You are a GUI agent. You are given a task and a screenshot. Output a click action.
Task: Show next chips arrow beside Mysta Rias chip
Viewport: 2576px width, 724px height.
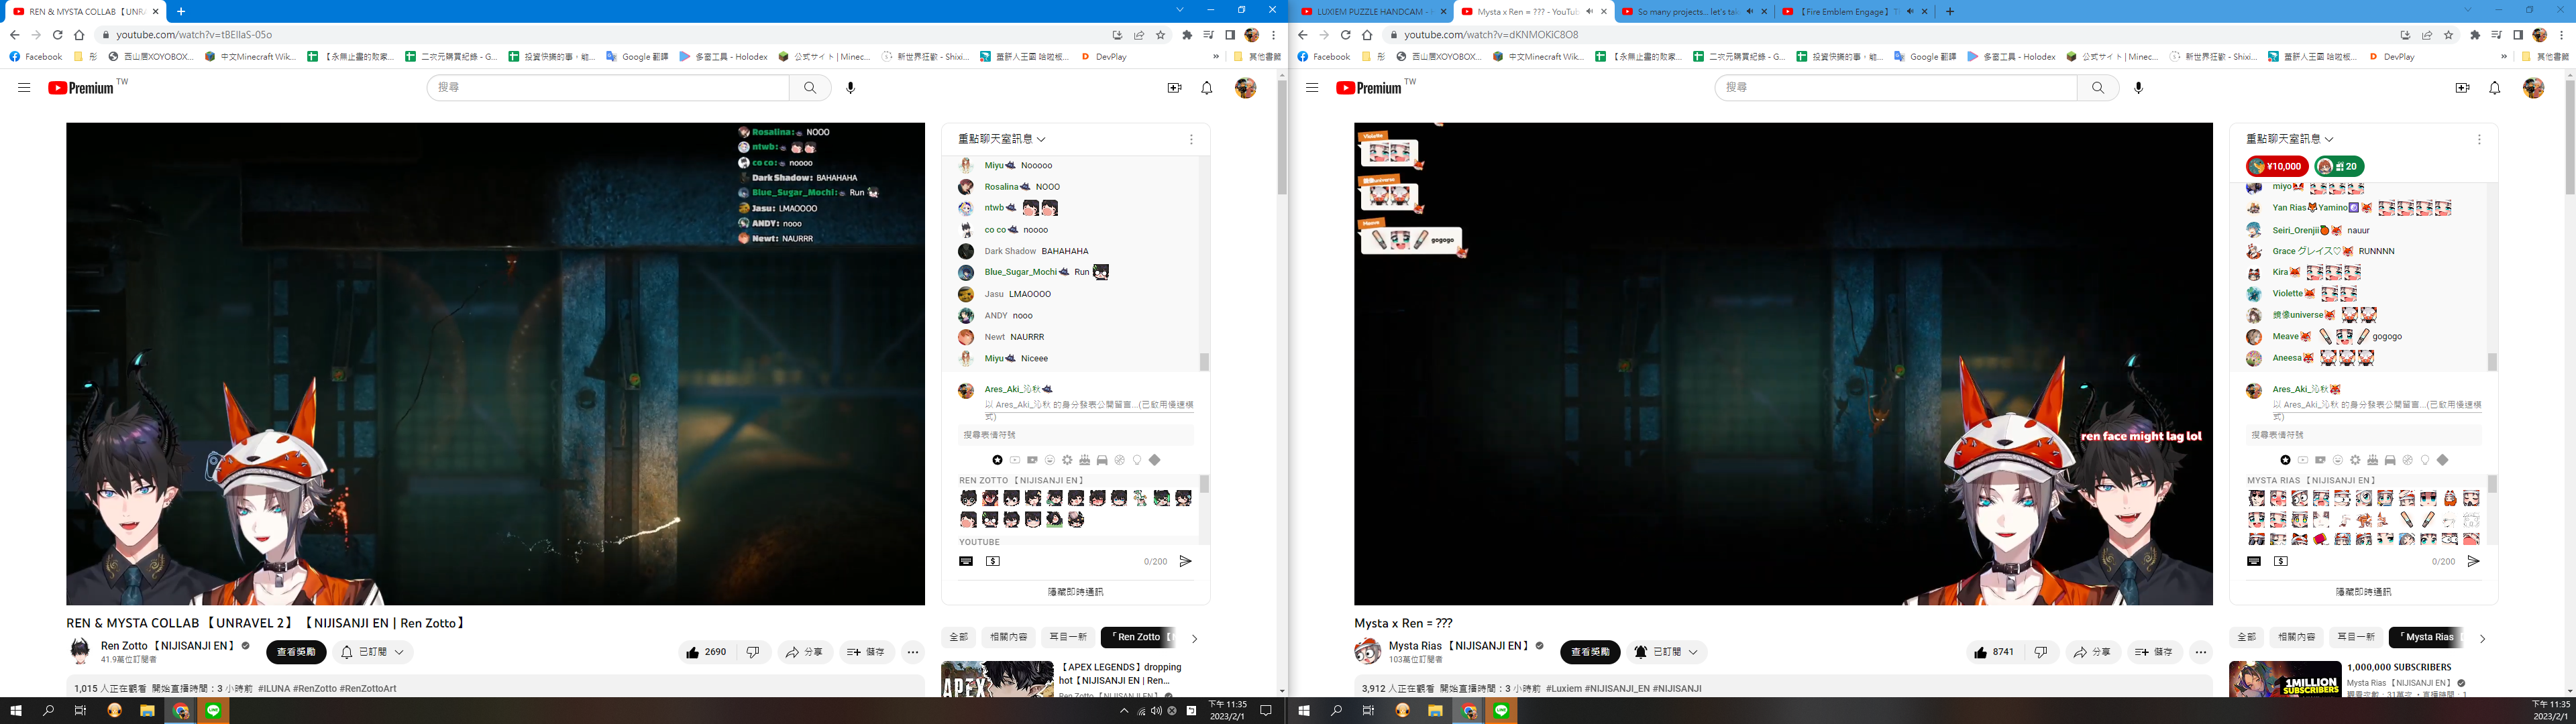click(x=2482, y=638)
